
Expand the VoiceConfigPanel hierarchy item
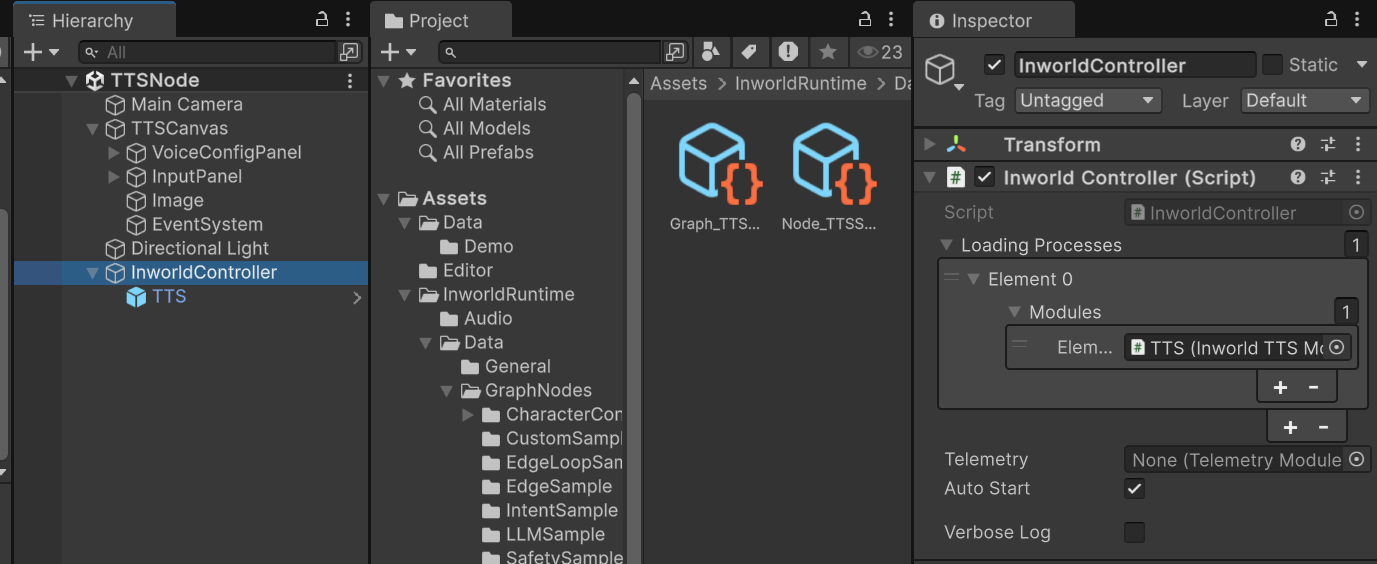pos(114,153)
